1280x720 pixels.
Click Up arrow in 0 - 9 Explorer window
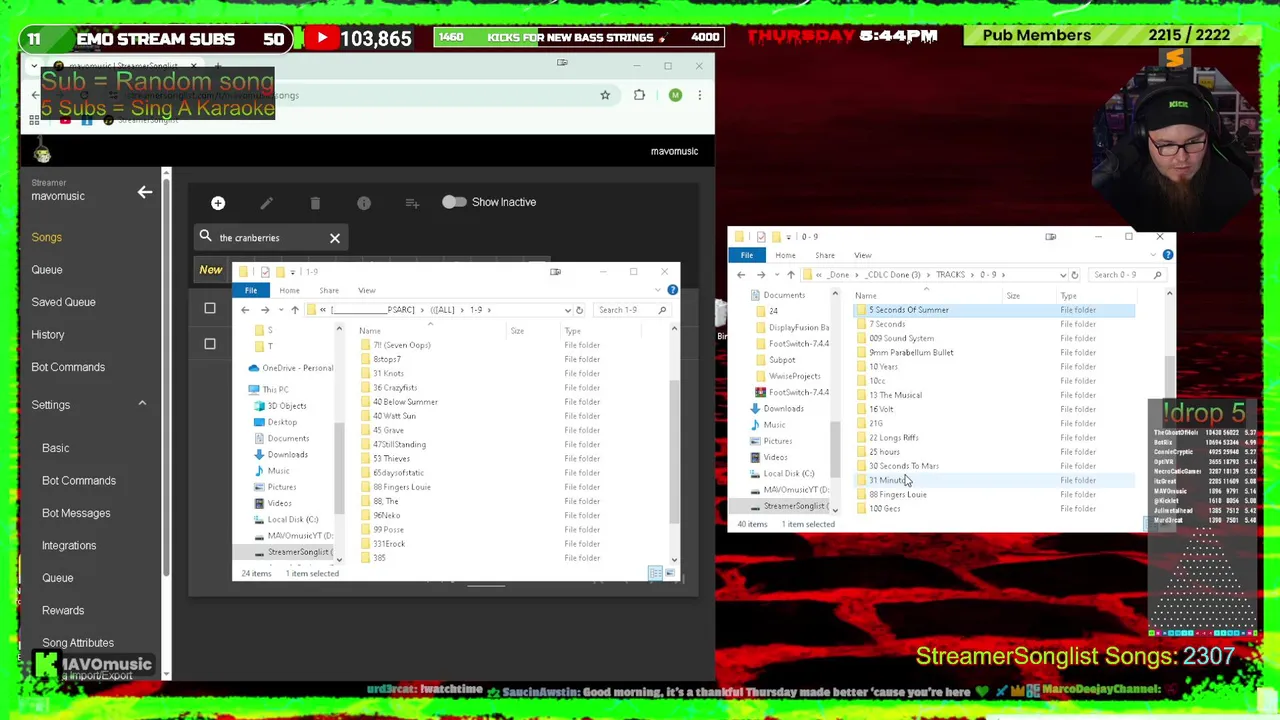coord(790,275)
